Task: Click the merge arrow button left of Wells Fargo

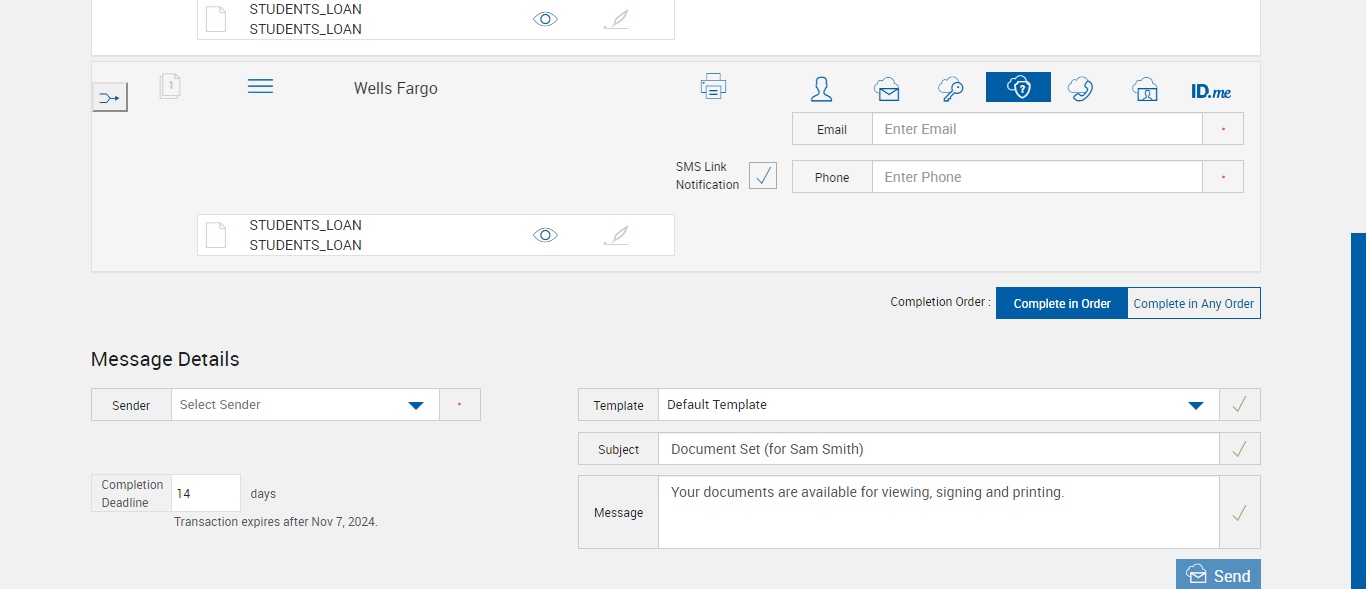Action: (110, 98)
